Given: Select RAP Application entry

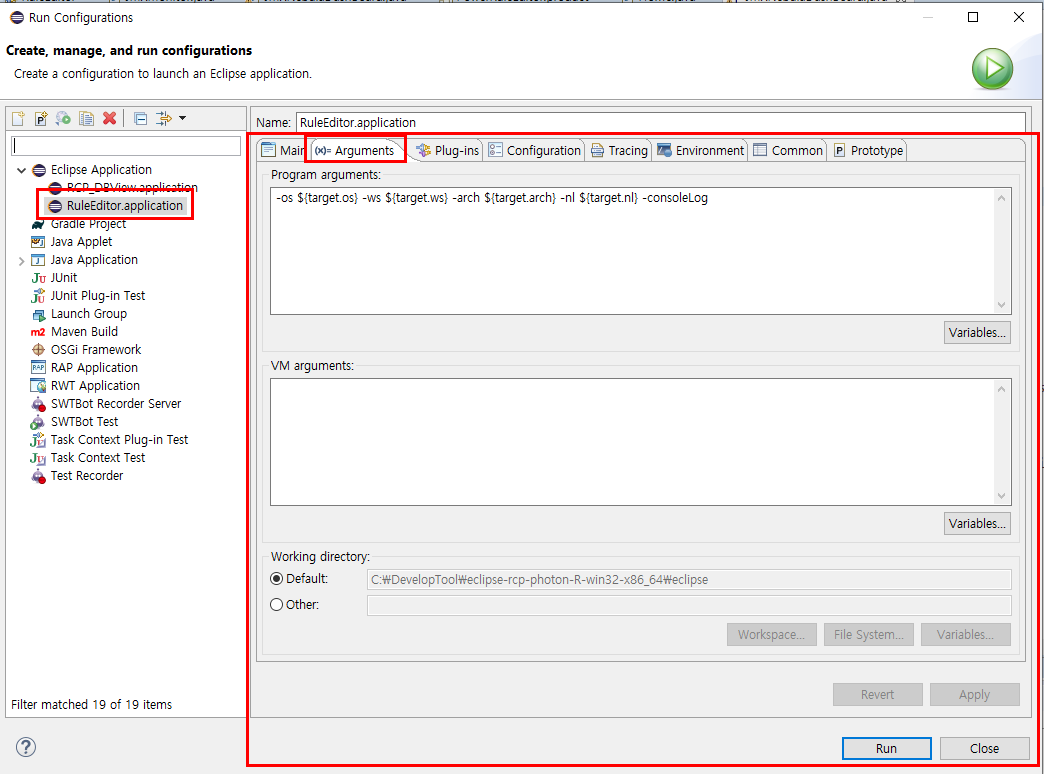Looking at the screenshot, I should [94, 368].
